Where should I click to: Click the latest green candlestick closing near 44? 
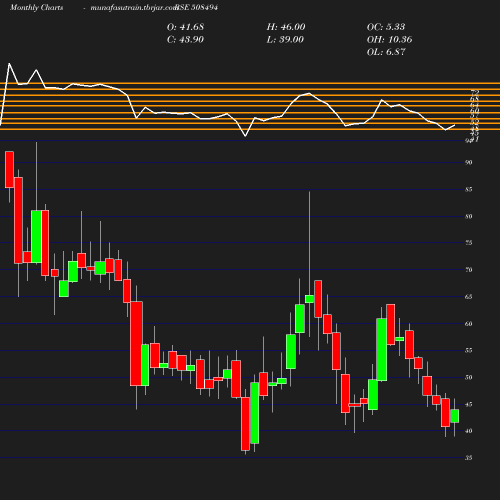pyautogui.click(x=455, y=416)
